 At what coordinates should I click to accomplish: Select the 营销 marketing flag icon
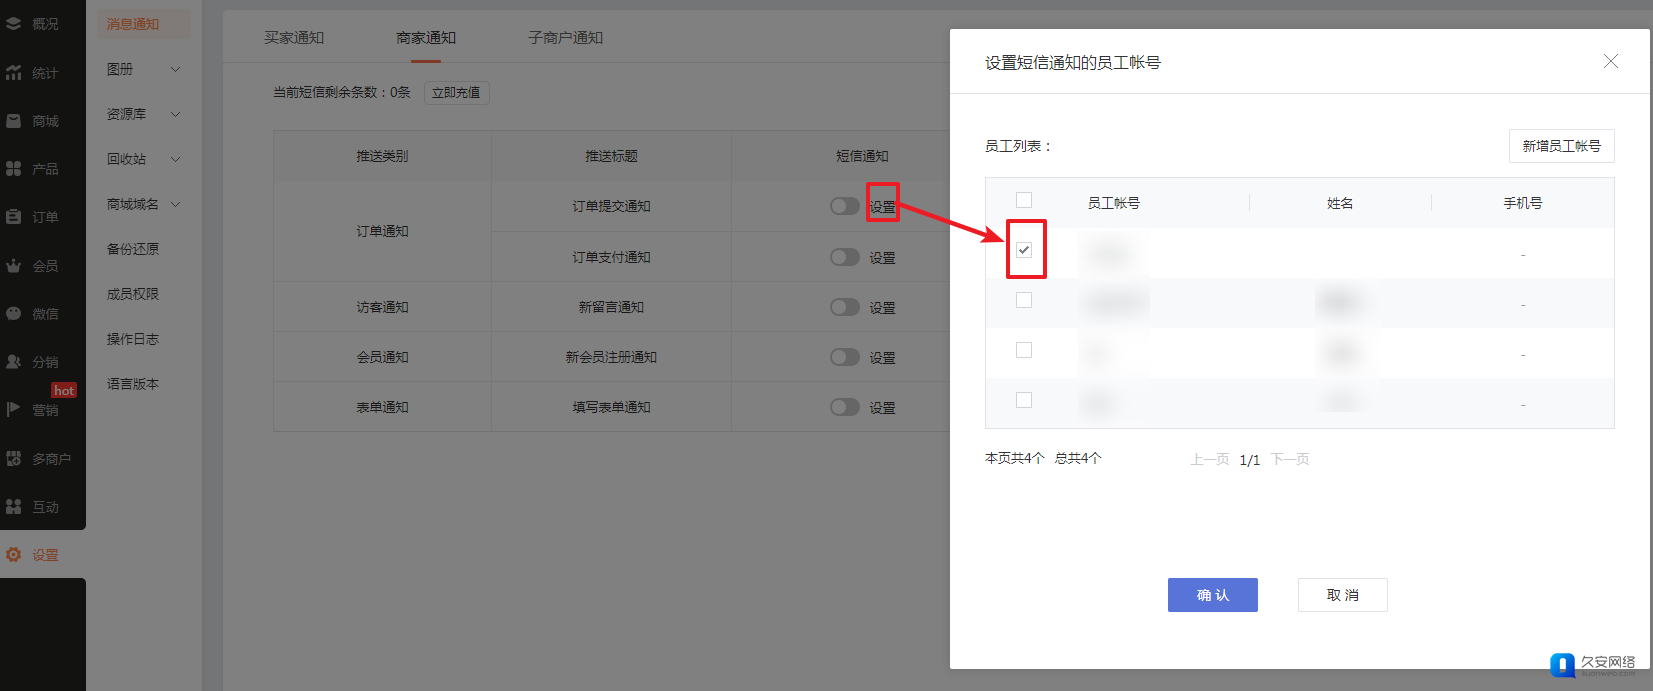click(x=14, y=410)
